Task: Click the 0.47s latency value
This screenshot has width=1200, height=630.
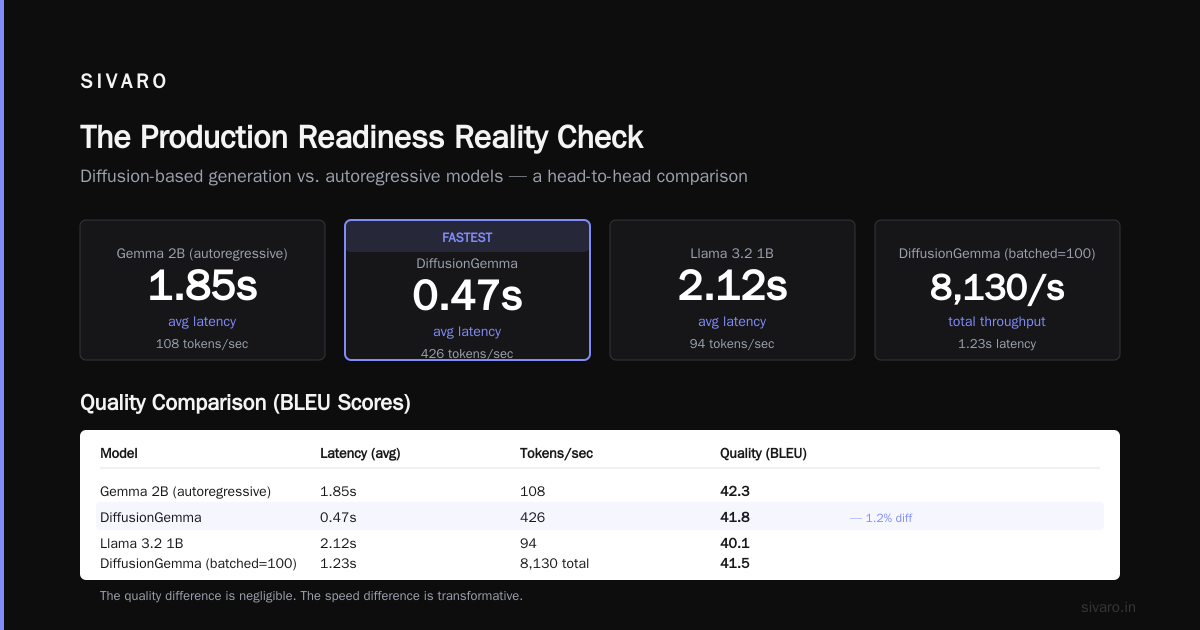Action: tap(467, 296)
